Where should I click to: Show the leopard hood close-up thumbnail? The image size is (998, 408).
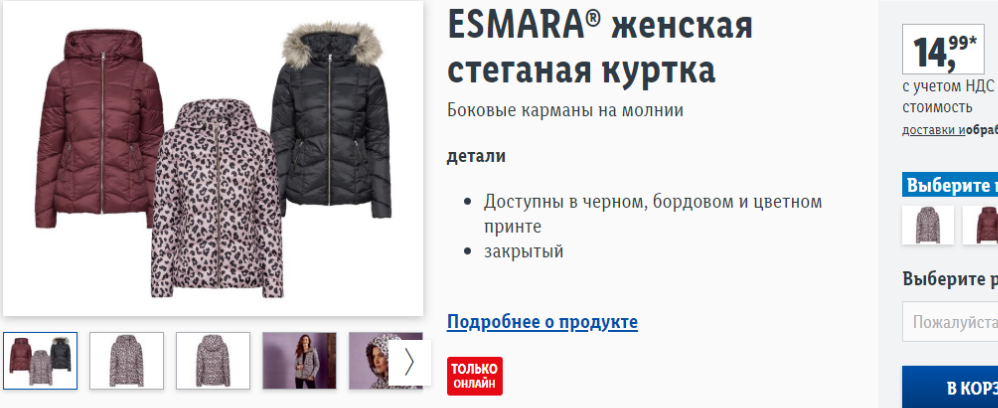click(369, 360)
